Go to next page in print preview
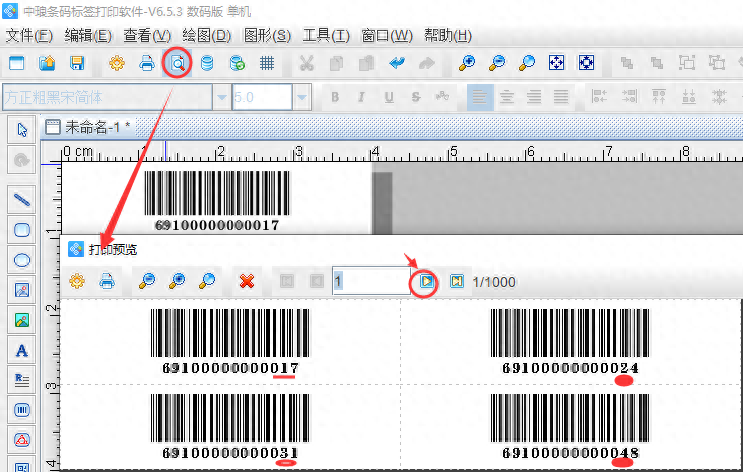Screen dimensions: 743x472 pos(426,282)
